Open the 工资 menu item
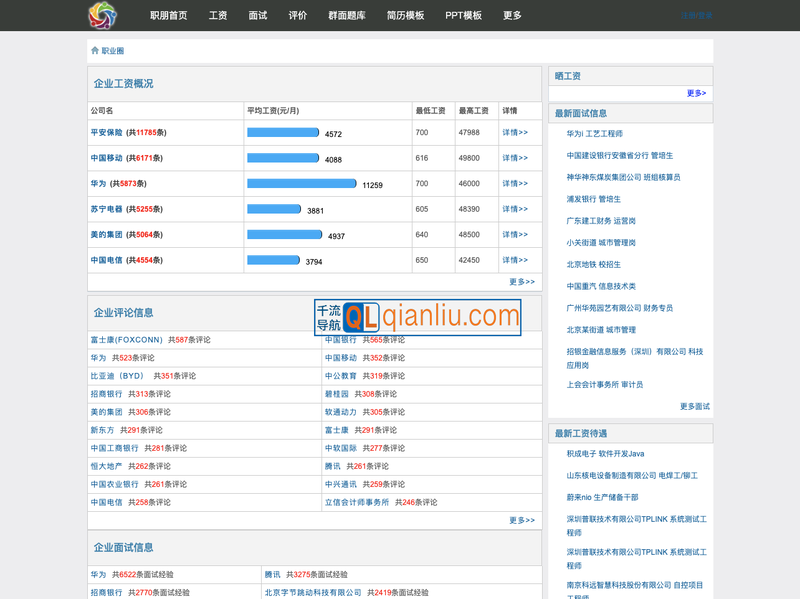 click(x=218, y=16)
